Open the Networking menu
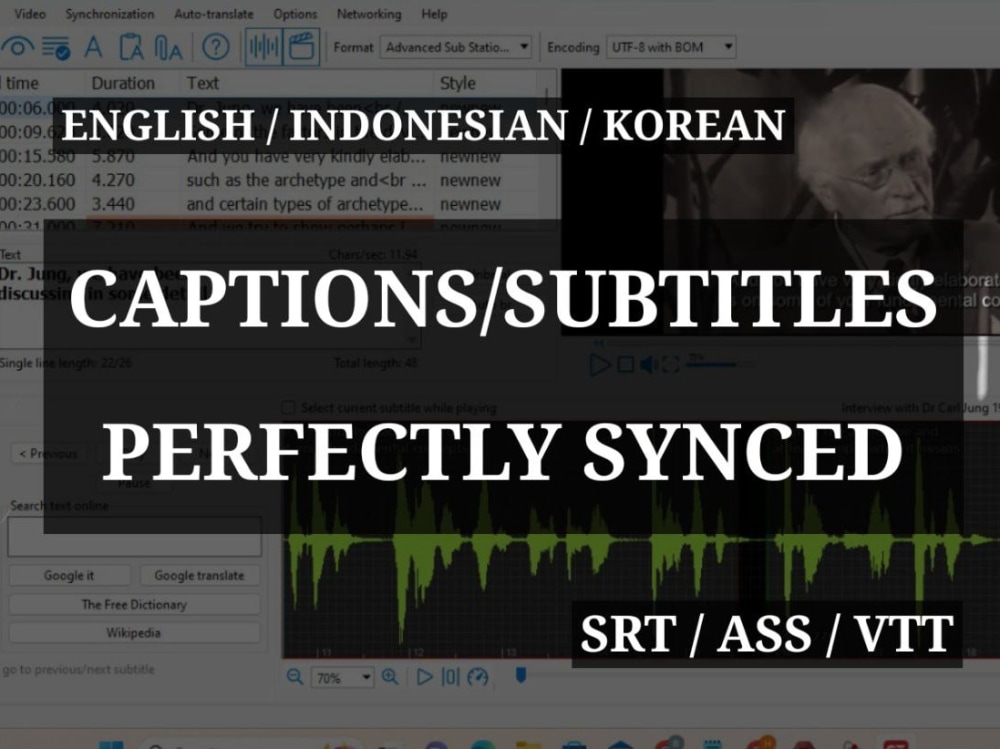The image size is (1000, 749). pyautogui.click(x=369, y=13)
